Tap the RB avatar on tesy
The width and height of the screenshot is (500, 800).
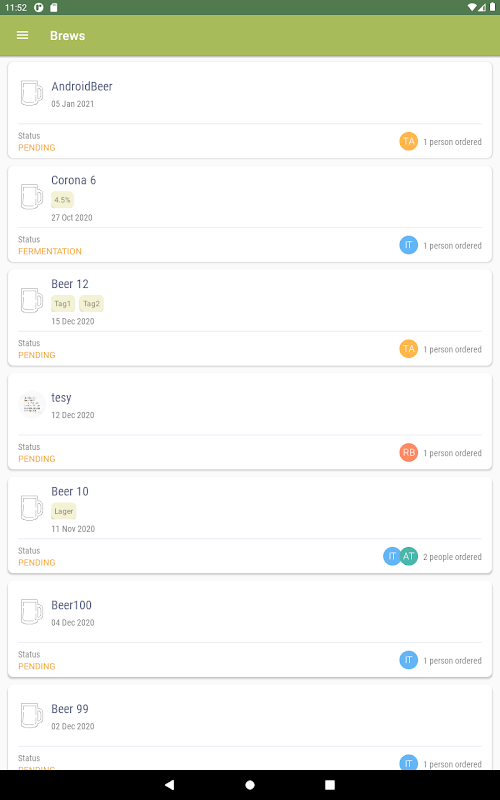pos(408,453)
